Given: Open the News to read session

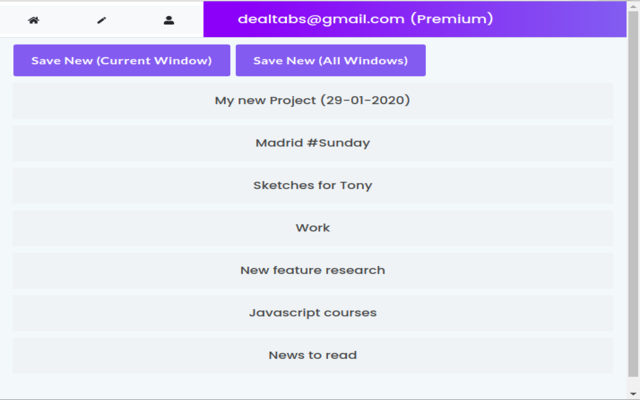Looking at the screenshot, I should pos(313,355).
